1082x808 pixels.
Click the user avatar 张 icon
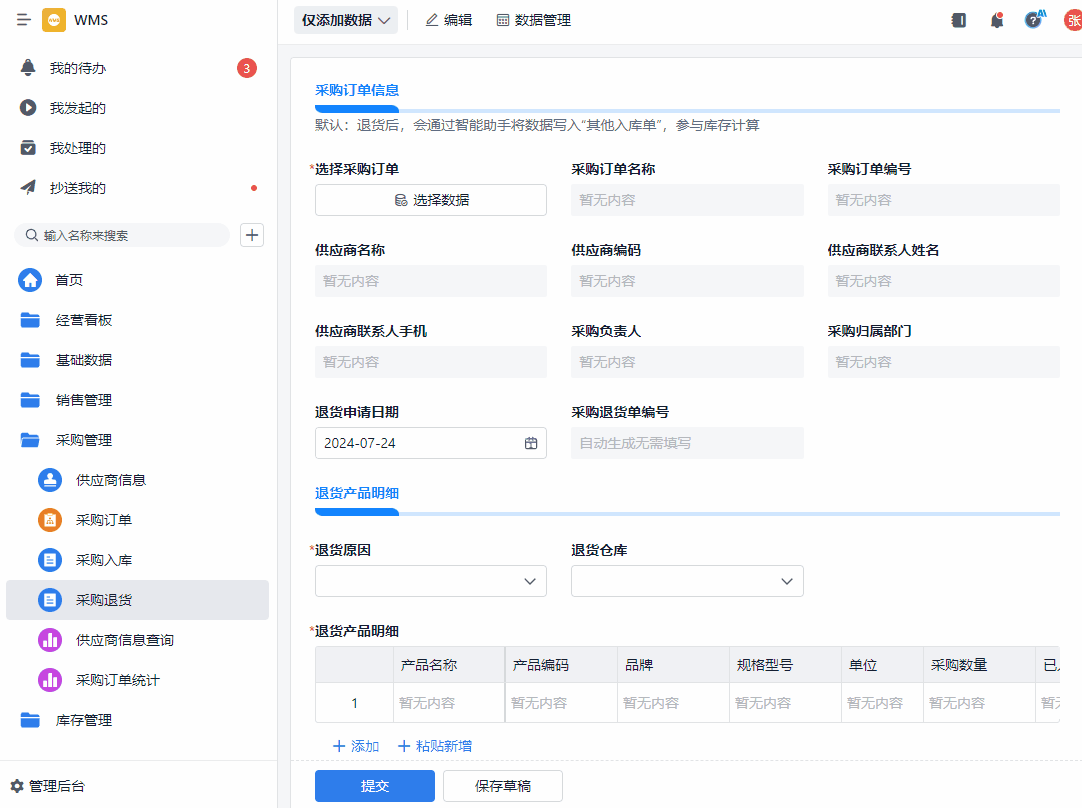1072,20
